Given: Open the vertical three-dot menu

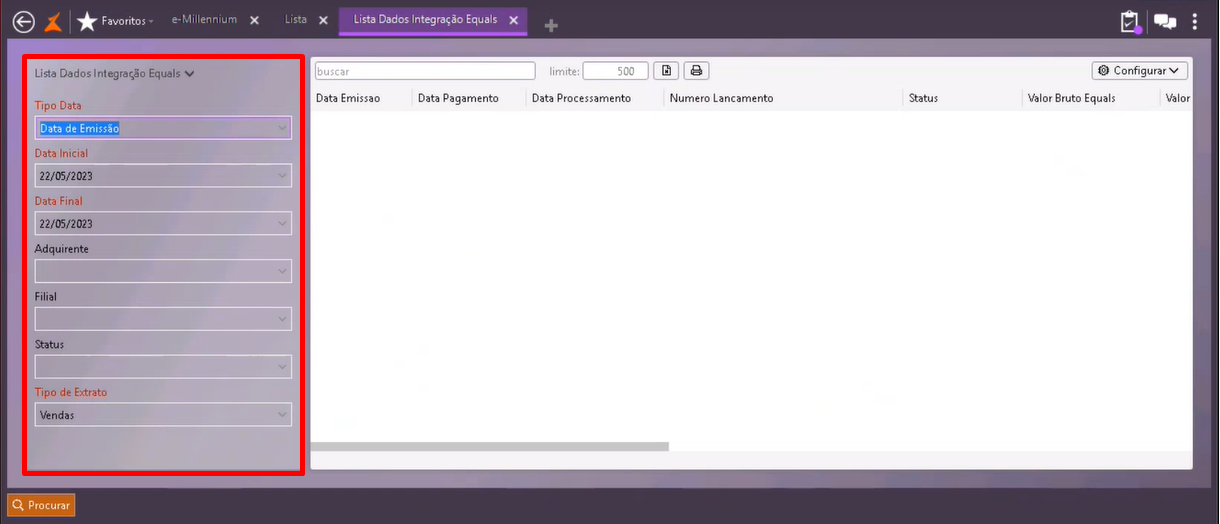Looking at the screenshot, I should tap(1195, 22).
